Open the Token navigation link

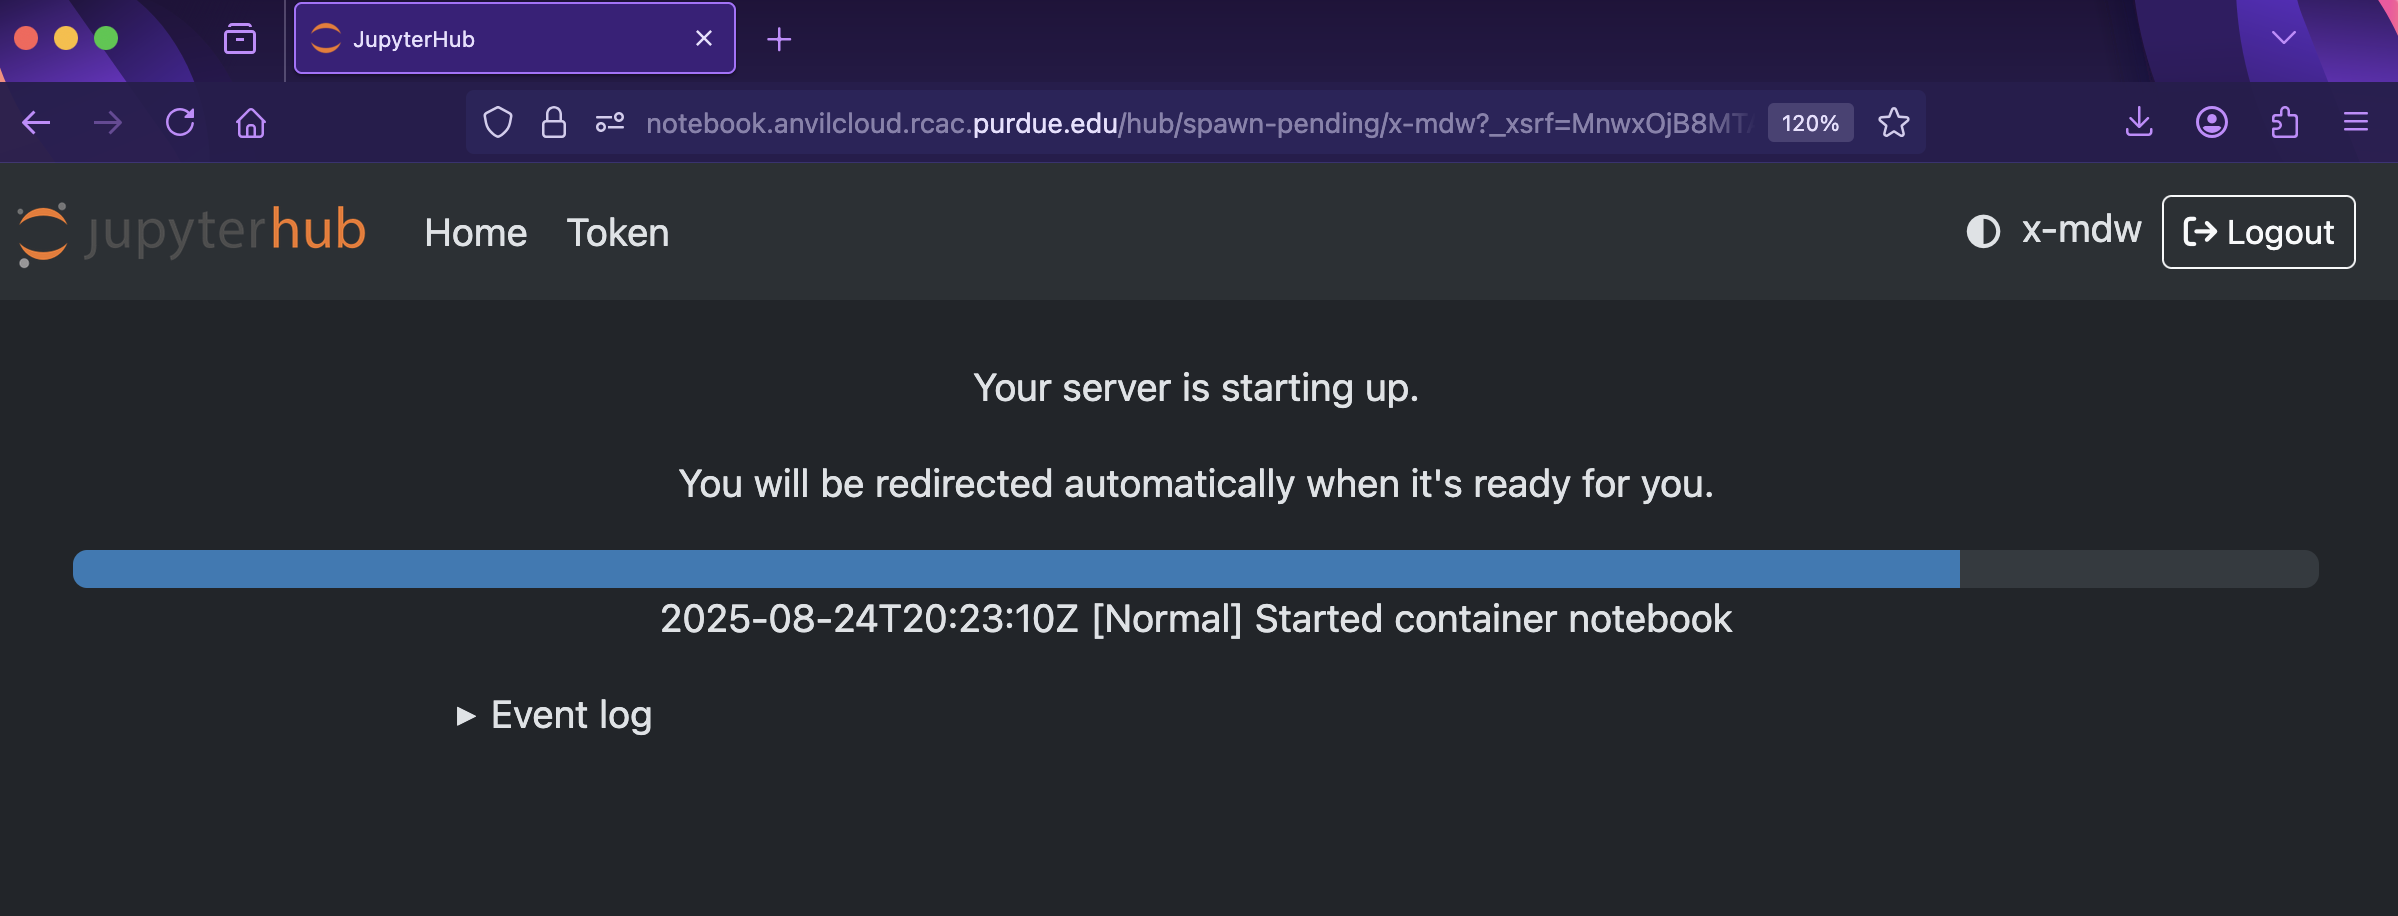pyautogui.click(x=617, y=233)
